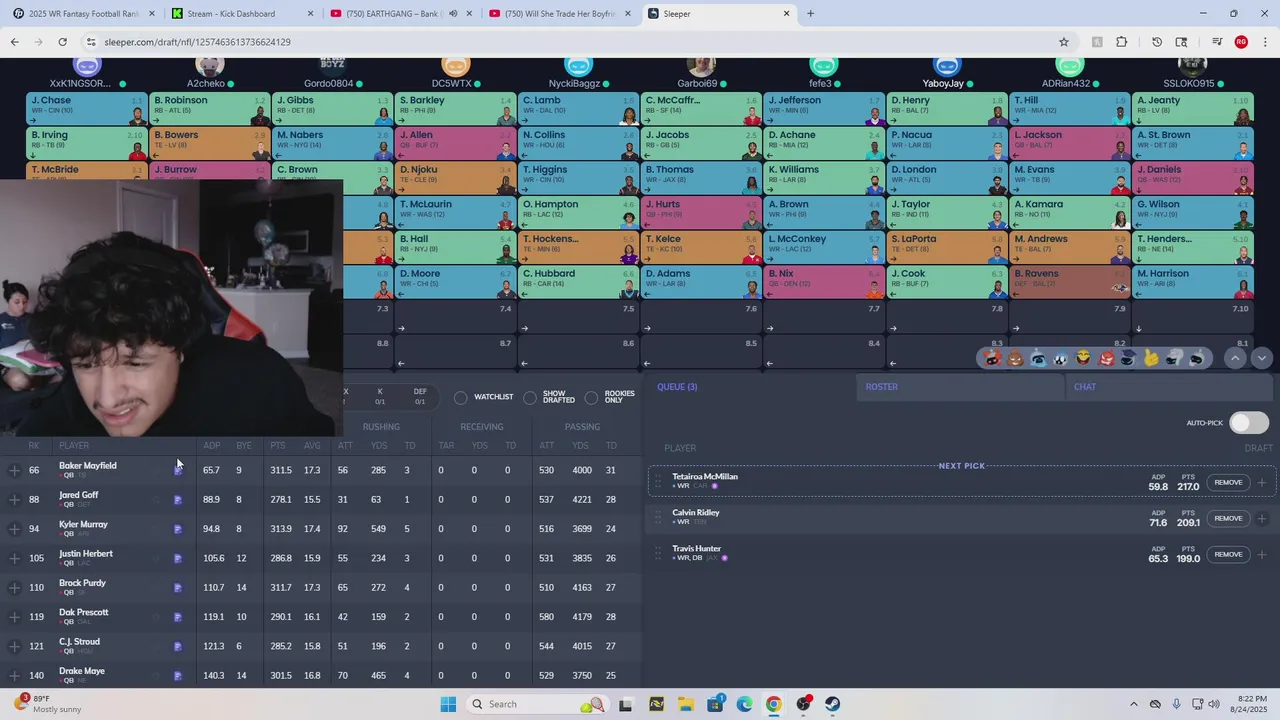This screenshot has height=720, width=1280.
Task: Collapse draft board with up chevron
Action: coord(1236,358)
